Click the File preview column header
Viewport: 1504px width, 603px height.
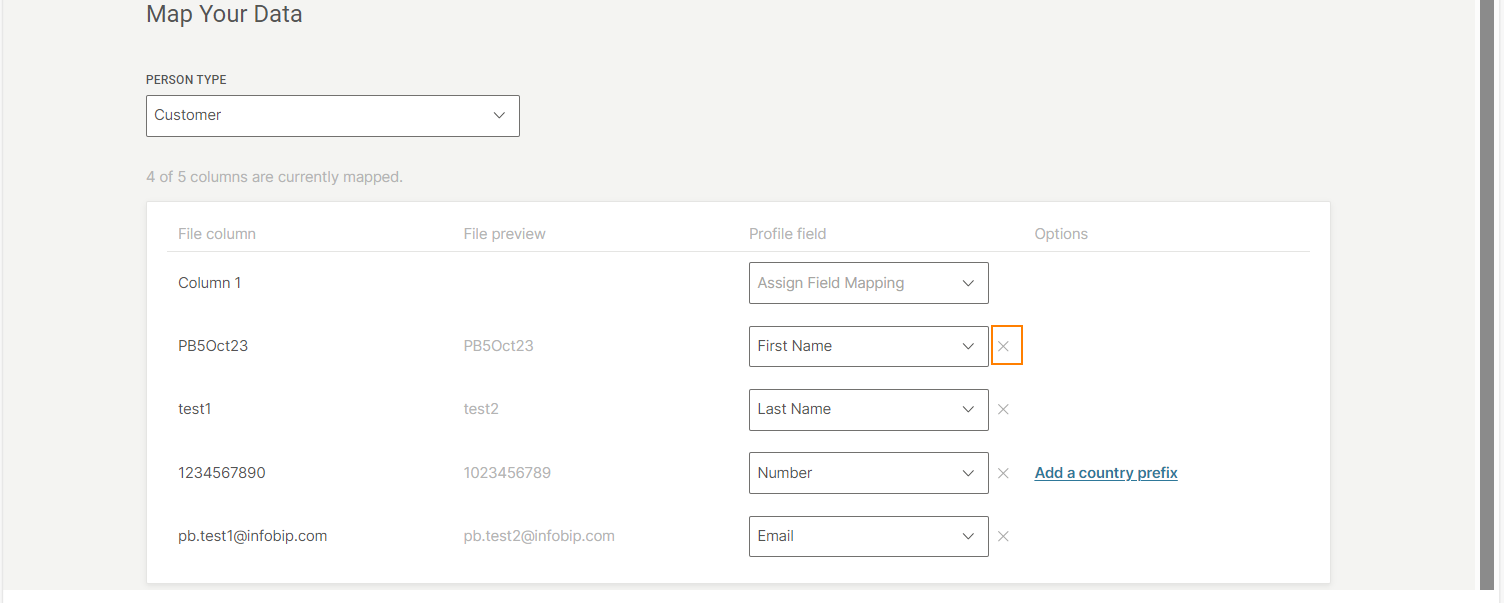click(x=504, y=234)
